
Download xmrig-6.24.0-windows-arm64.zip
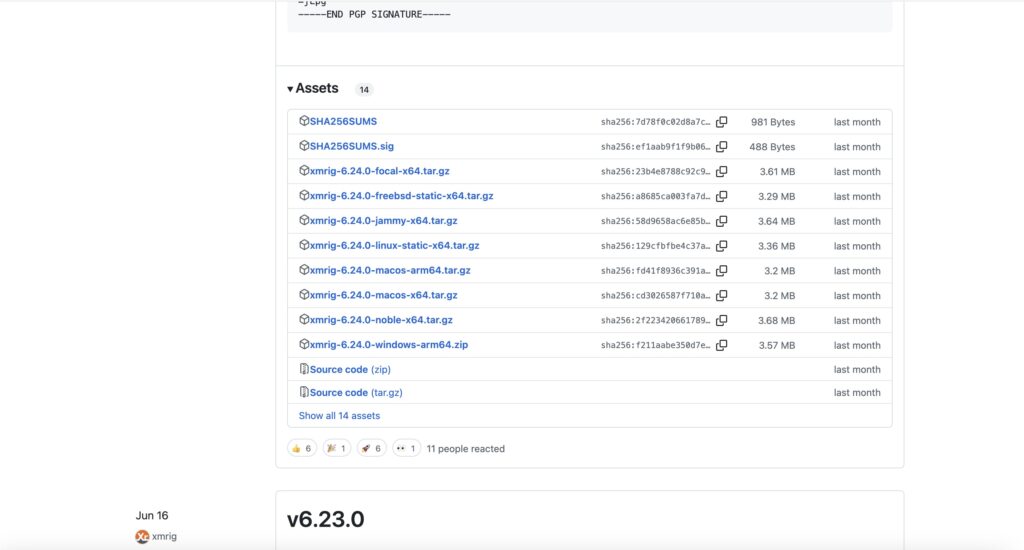pyautogui.click(x=389, y=345)
